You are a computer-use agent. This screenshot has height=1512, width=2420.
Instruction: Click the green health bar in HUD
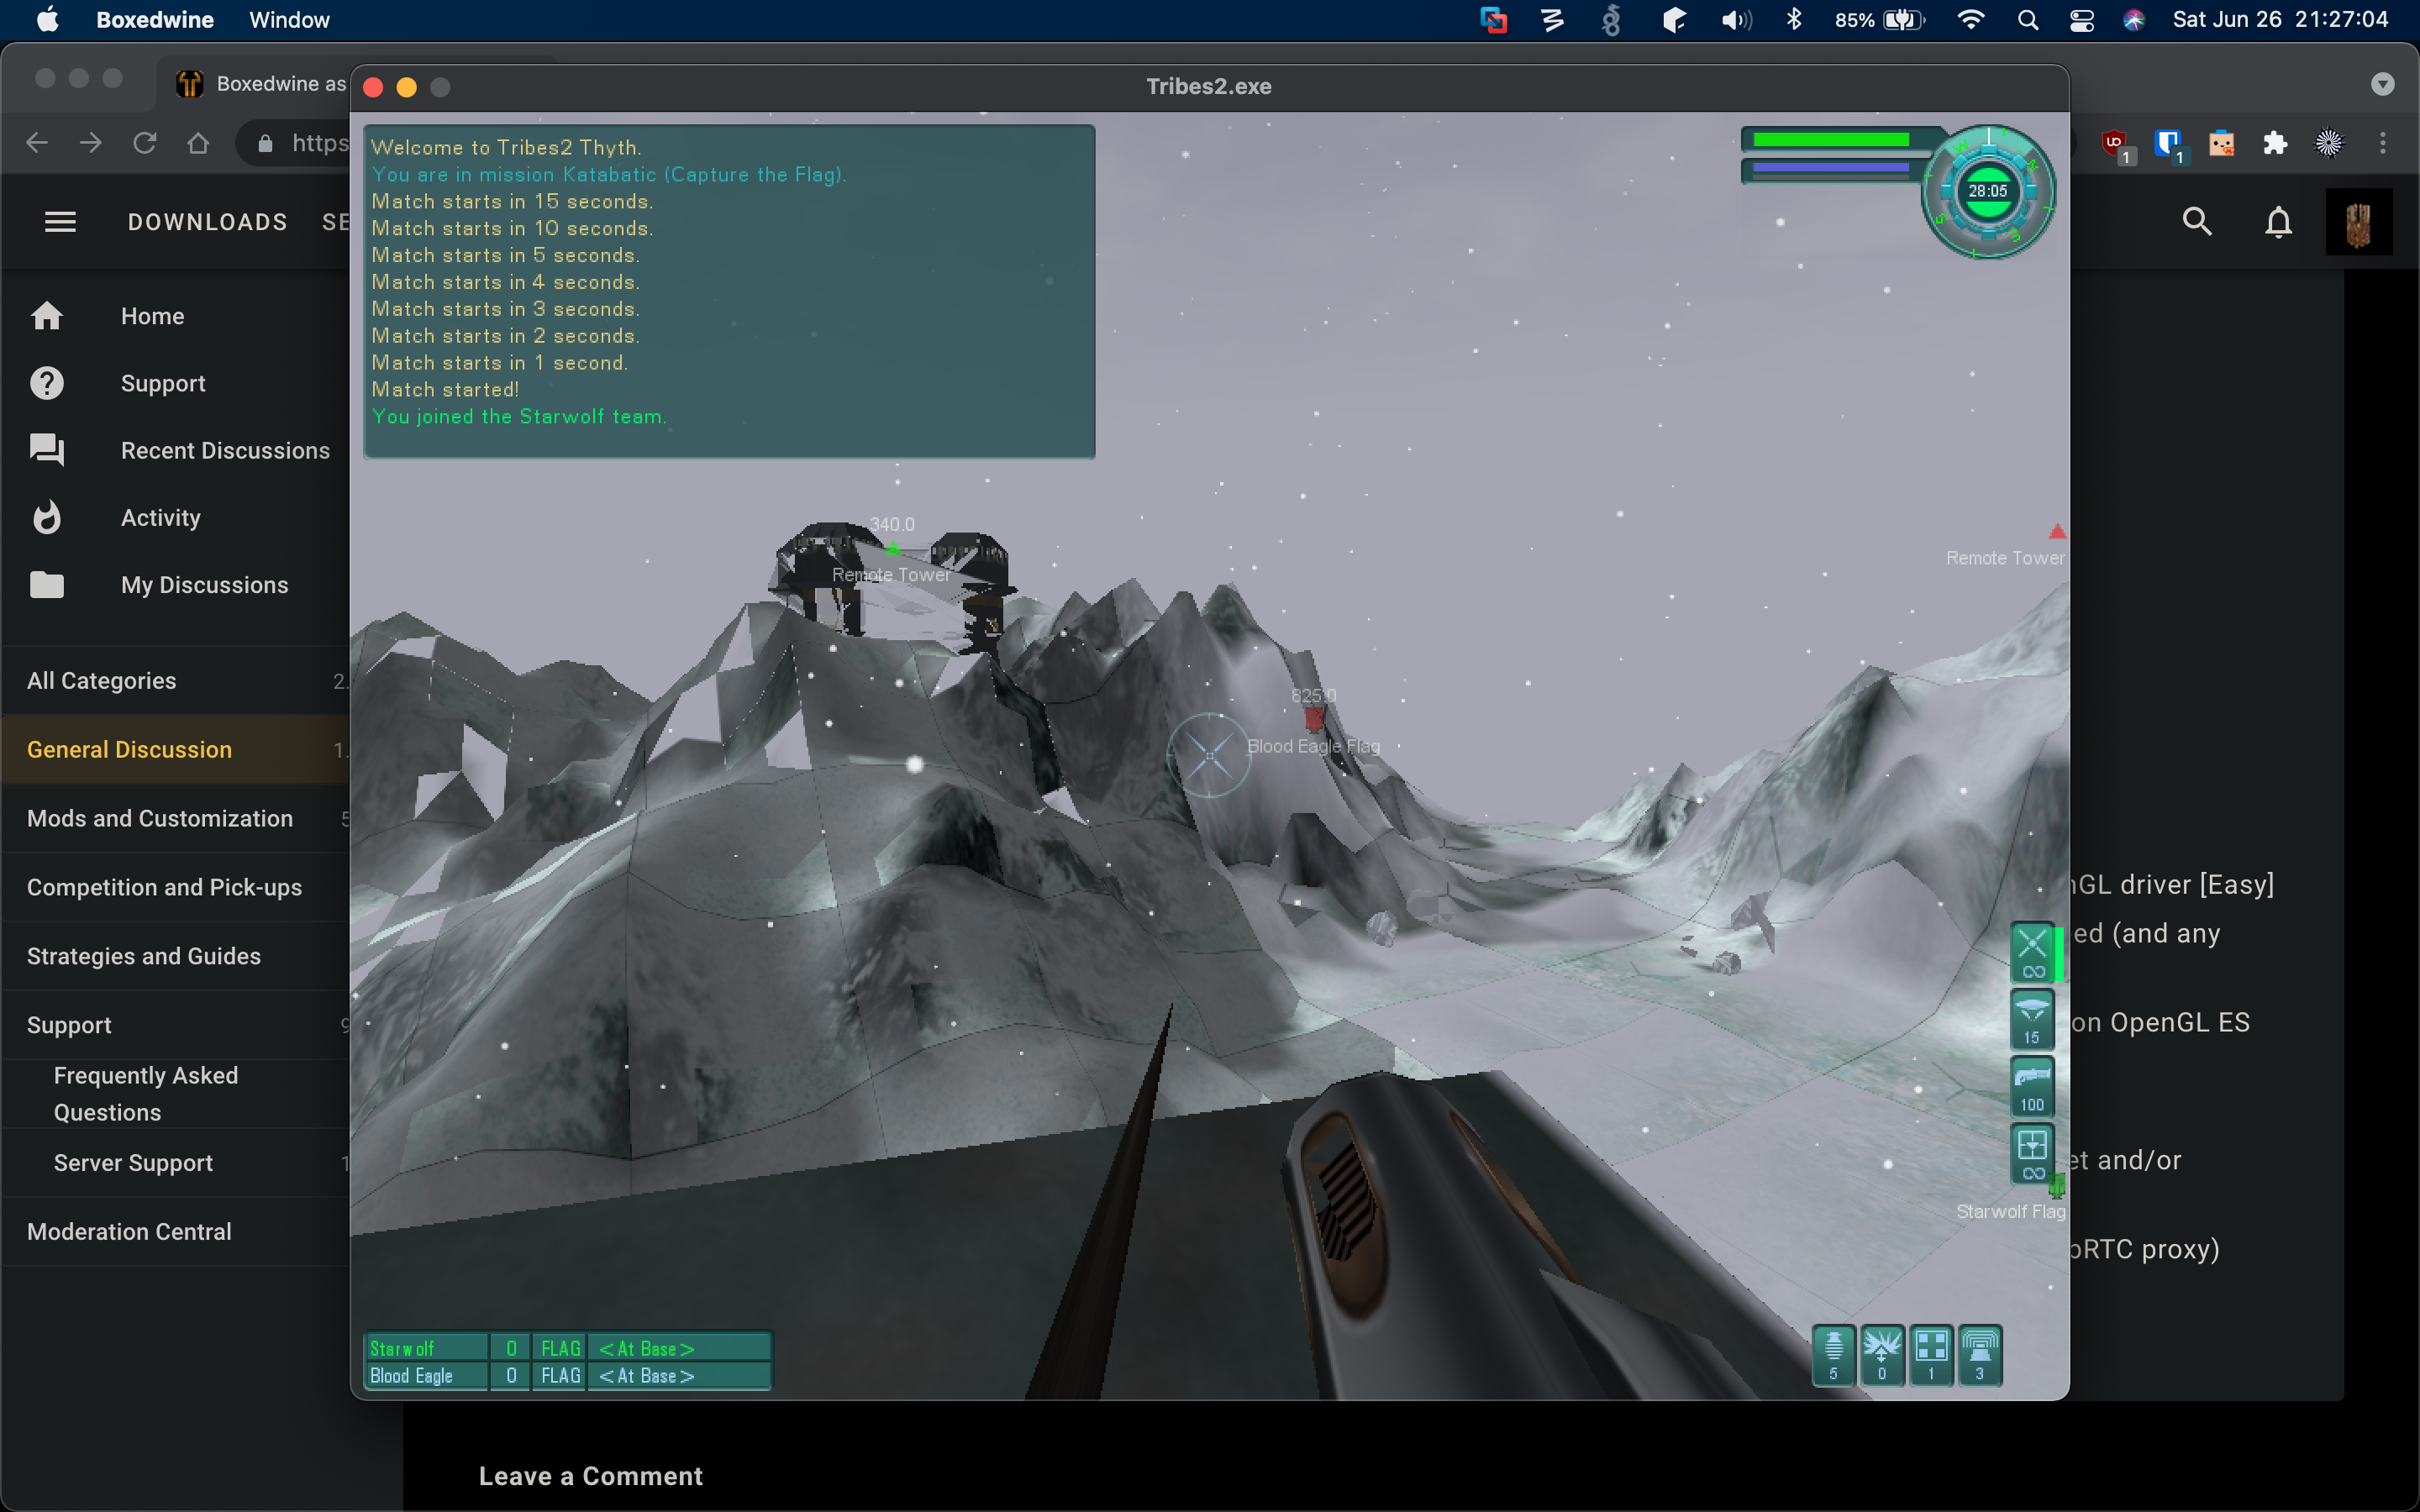click(x=1831, y=140)
